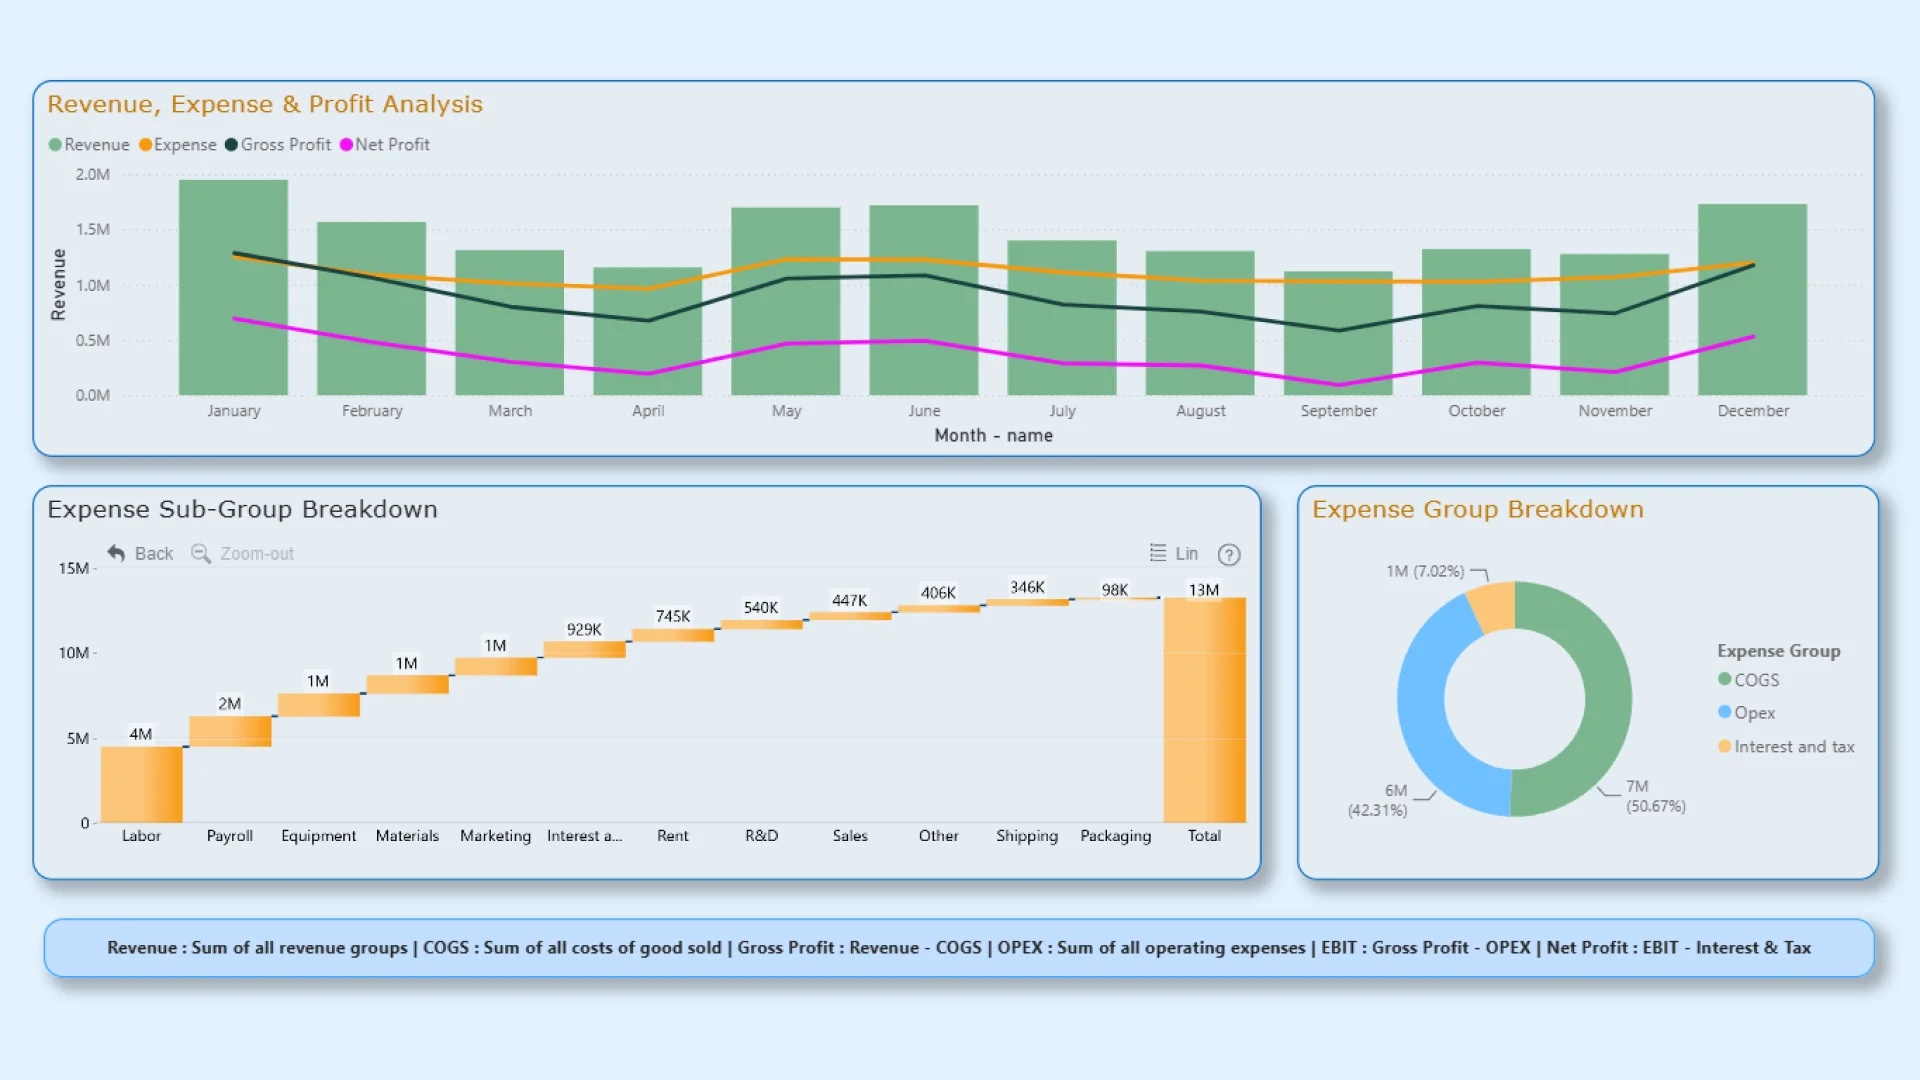Click the Interest and tax legend dot
The height and width of the screenshot is (1080, 1920).
click(1724, 746)
